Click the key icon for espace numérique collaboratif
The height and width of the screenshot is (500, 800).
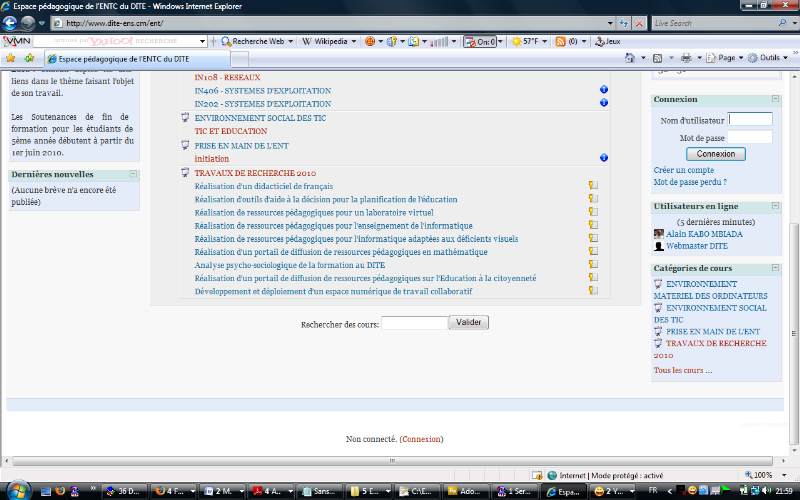(593, 290)
